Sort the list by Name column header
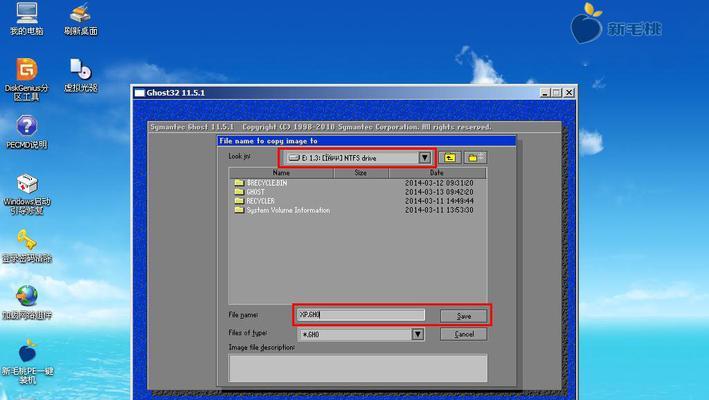Screen dimensions: 709x400 pyautogui.click(x=281, y=173)
